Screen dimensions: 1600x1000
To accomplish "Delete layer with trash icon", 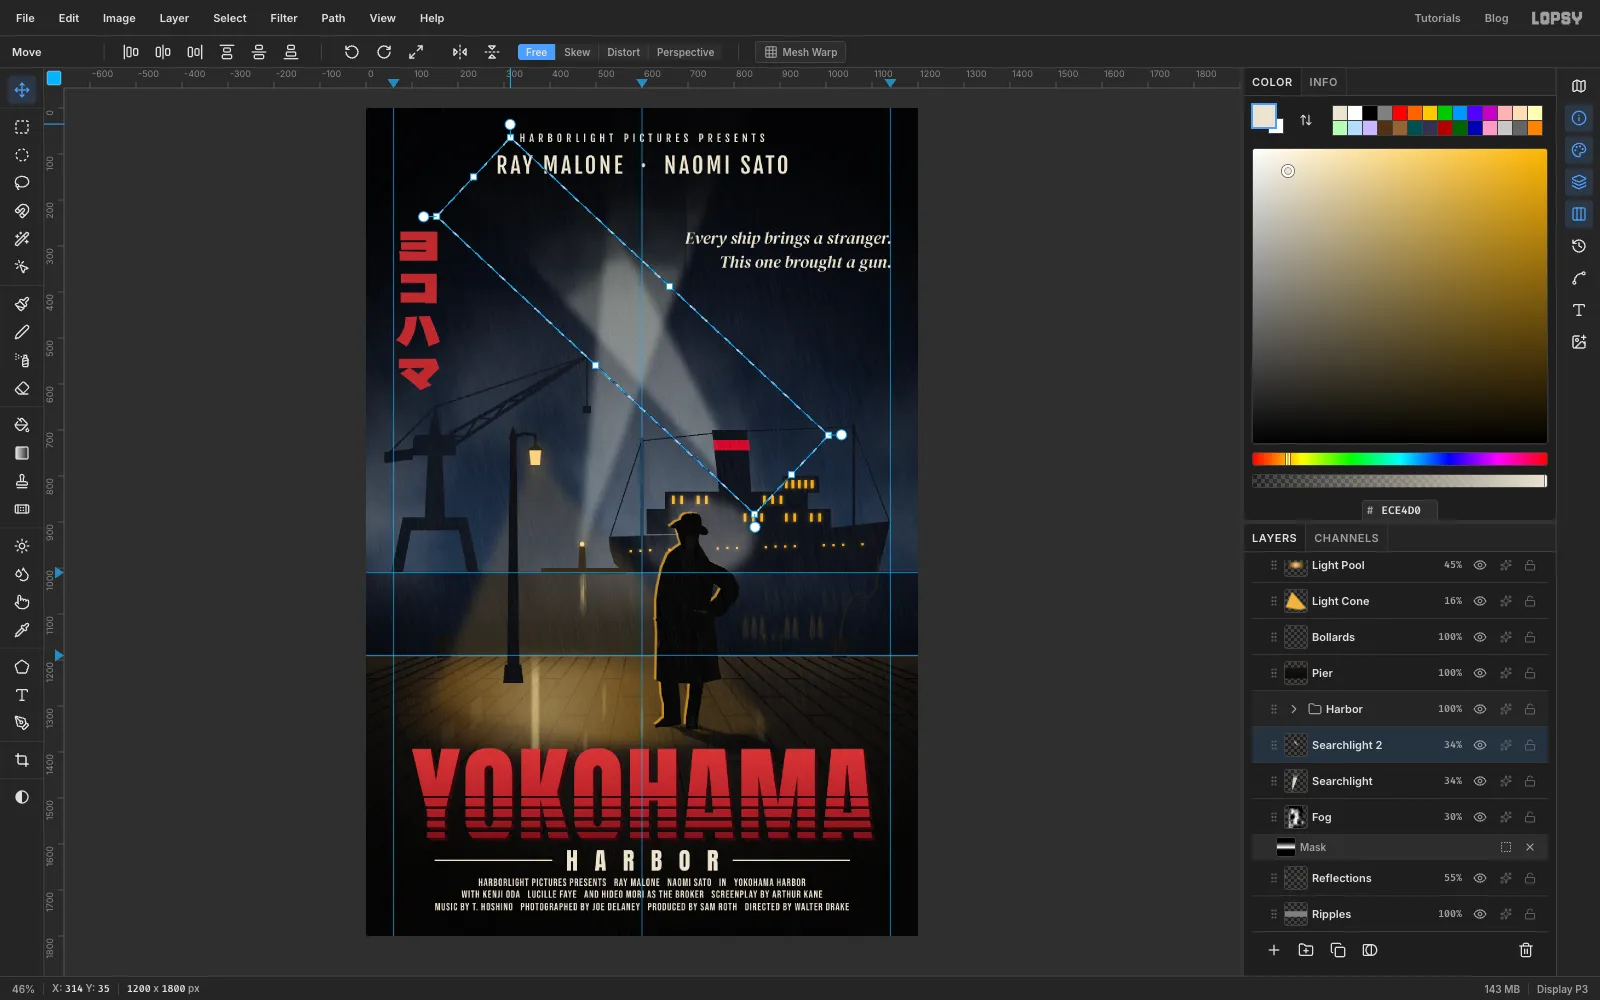I will [x=1526, y=950].
